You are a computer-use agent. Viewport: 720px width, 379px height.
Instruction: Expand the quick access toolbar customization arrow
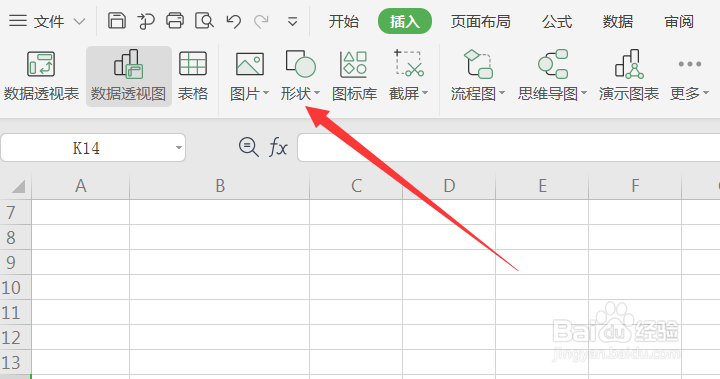point(292,22)
